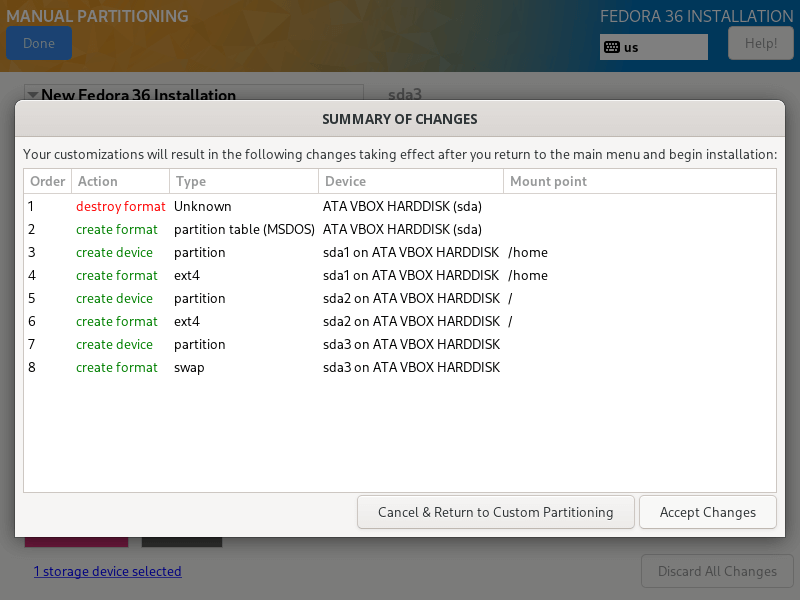Collapse the New Fedora 36 Installation expander

(33, 95)
